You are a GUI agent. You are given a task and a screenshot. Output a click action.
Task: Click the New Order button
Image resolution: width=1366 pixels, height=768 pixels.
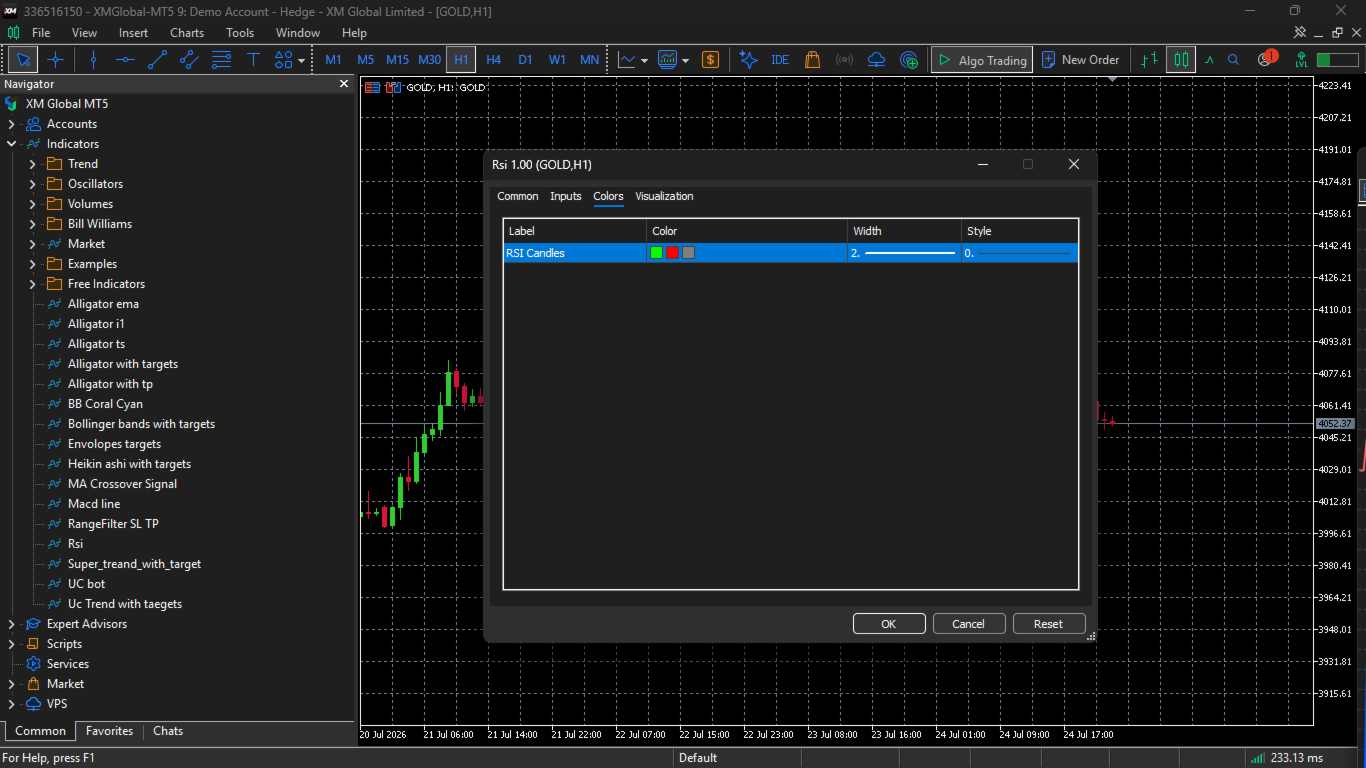tap(1080, 60)
